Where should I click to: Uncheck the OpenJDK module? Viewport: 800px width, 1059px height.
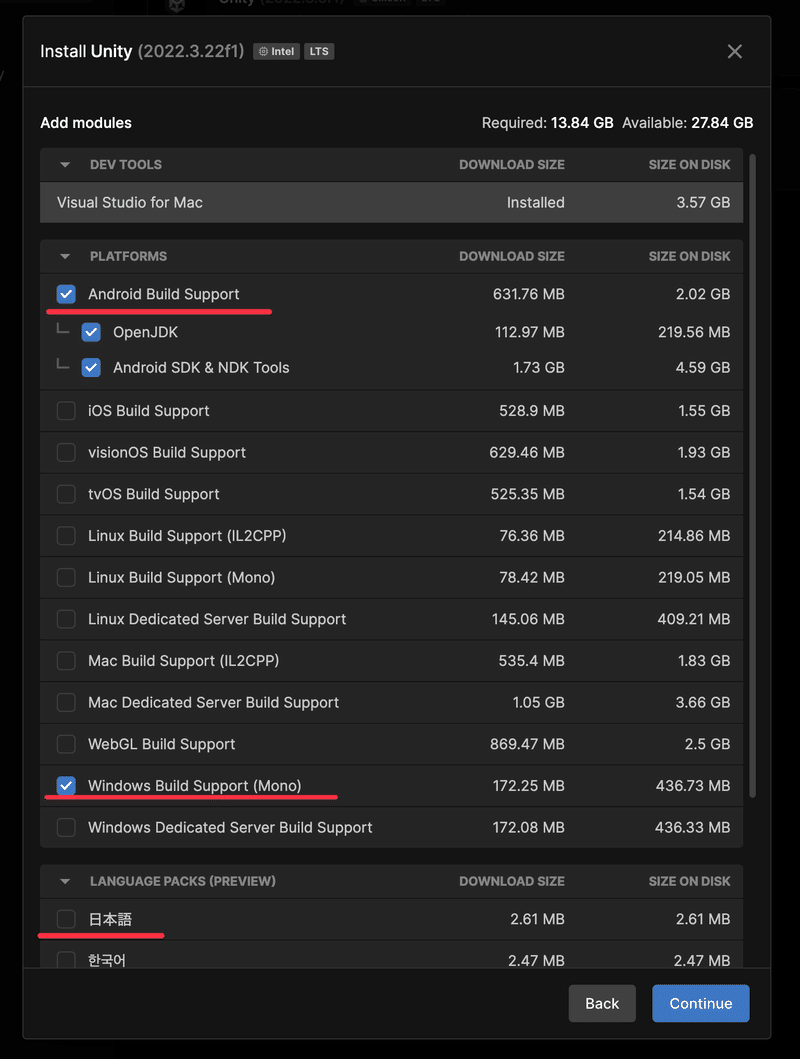[x=91, y=332]
